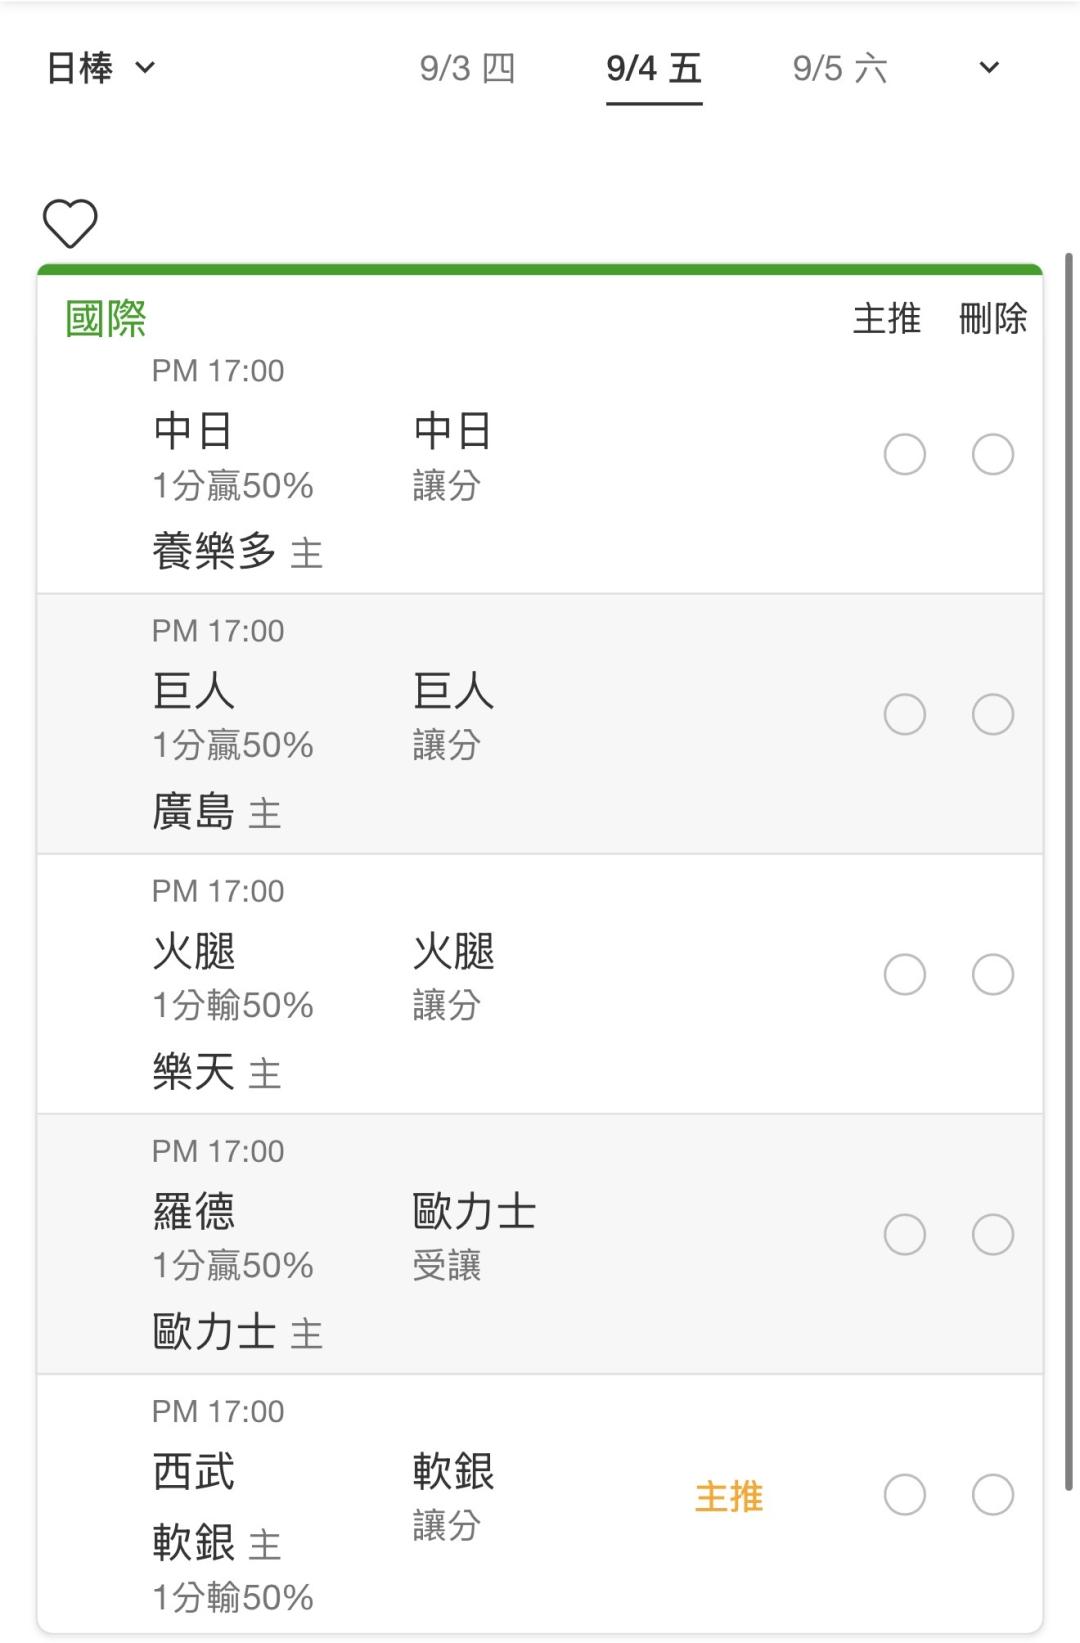Select 主推 radio for 巨人 game

pos(905,714)
